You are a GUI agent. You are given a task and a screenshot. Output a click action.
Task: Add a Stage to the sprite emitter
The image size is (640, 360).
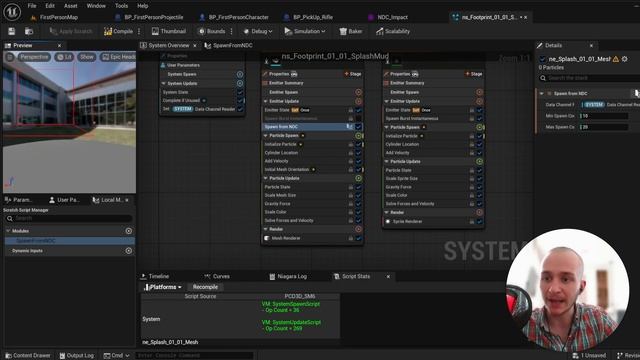(x=474, y=74)
